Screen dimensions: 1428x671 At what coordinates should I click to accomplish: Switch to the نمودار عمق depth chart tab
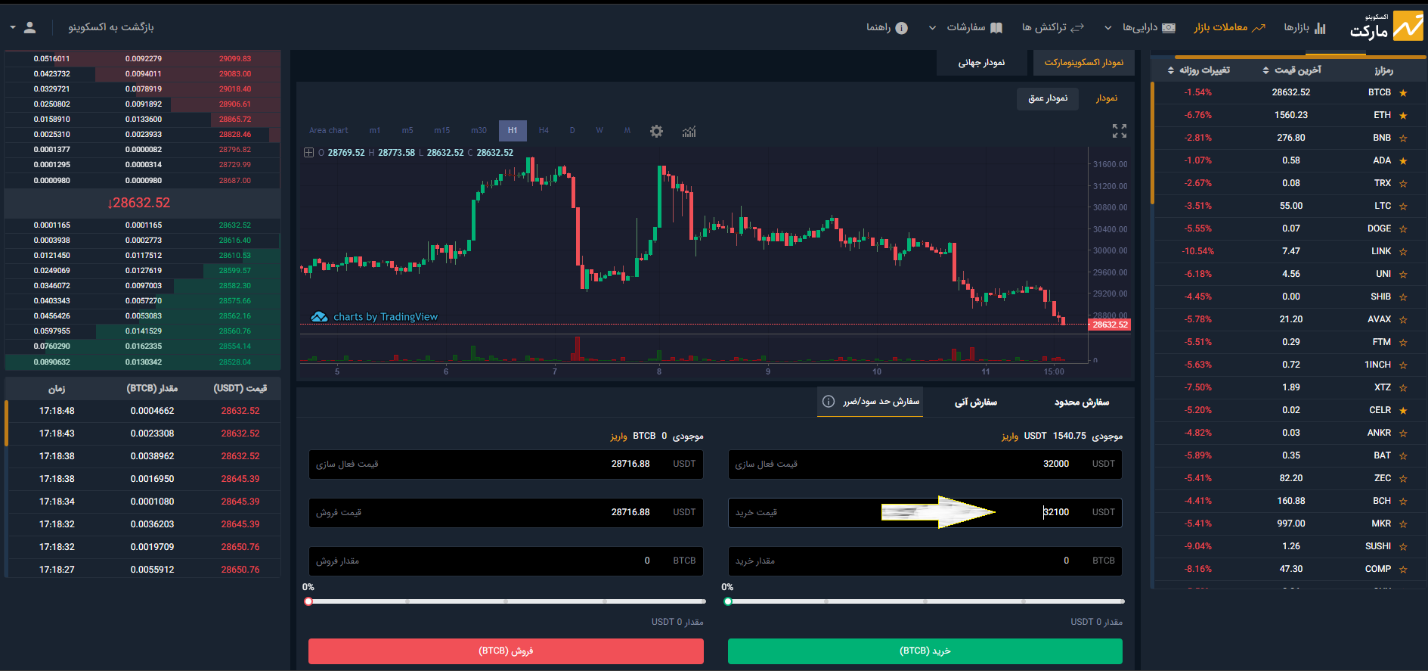point(1047,98)
